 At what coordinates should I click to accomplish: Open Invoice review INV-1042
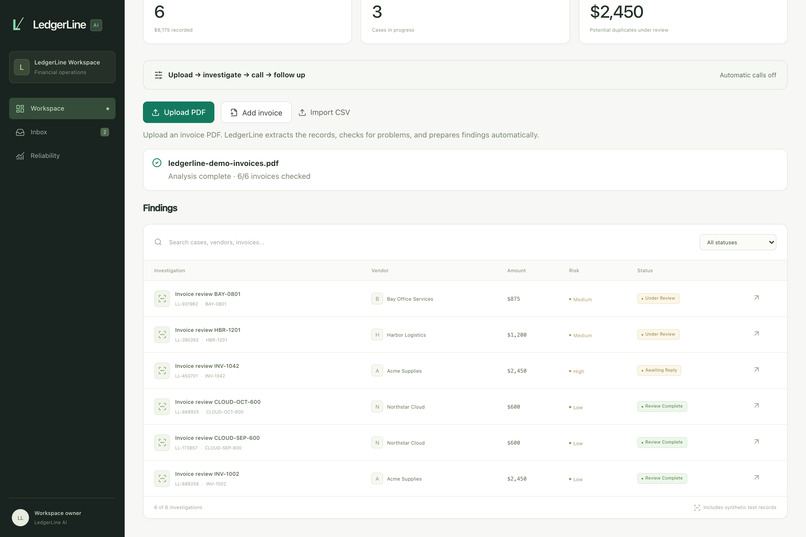coord(207,366)
